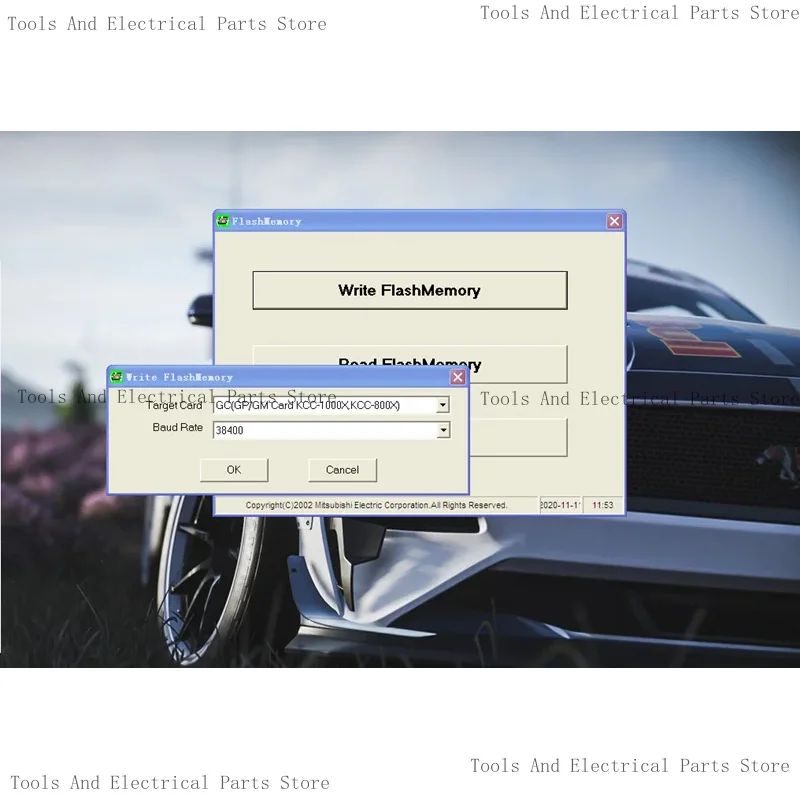Viewport: 800px width, 800px height.
Task: Click the Baud Rate field showing 38400
Action: pos(332,430)
